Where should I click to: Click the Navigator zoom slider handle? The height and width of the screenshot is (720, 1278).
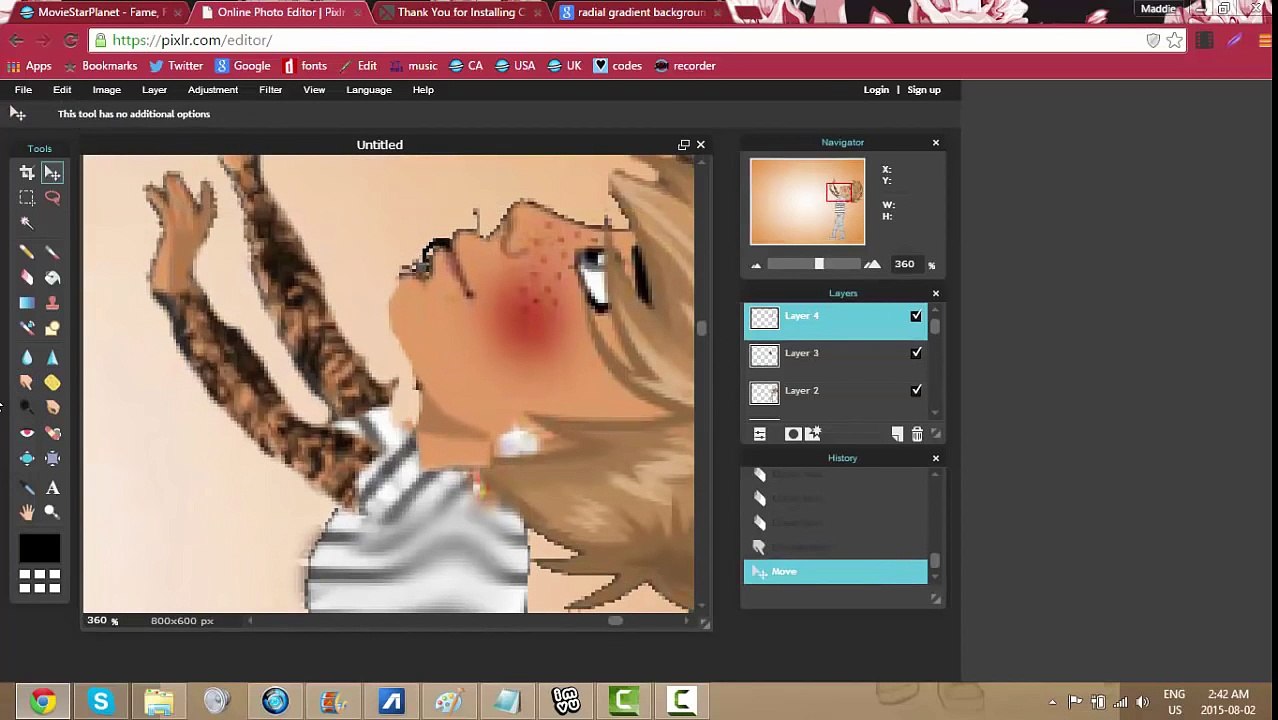point(819,264)
